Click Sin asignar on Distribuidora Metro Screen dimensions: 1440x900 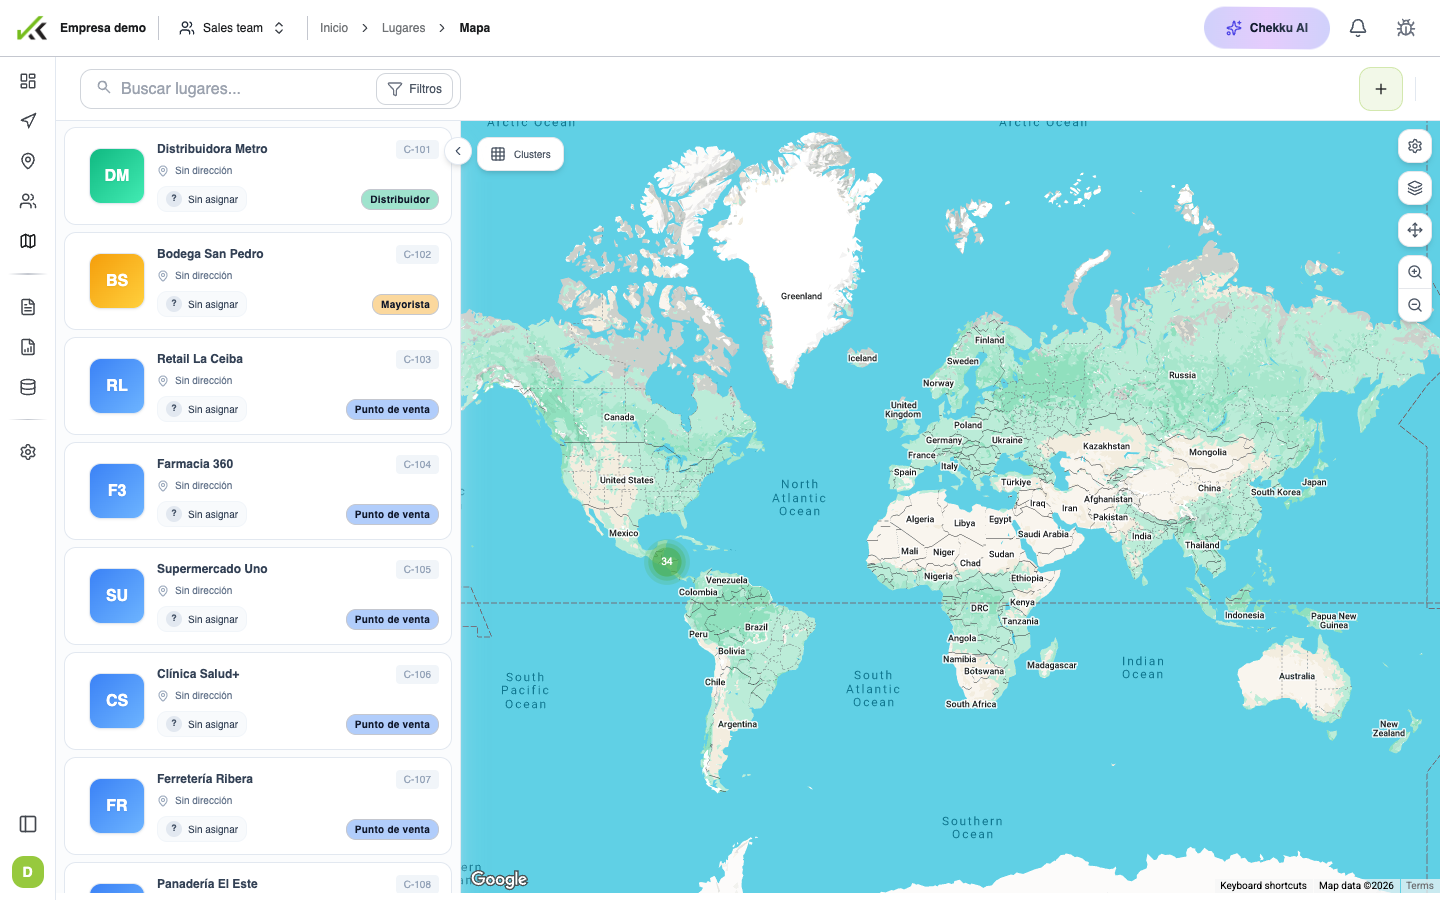point(202,199)
